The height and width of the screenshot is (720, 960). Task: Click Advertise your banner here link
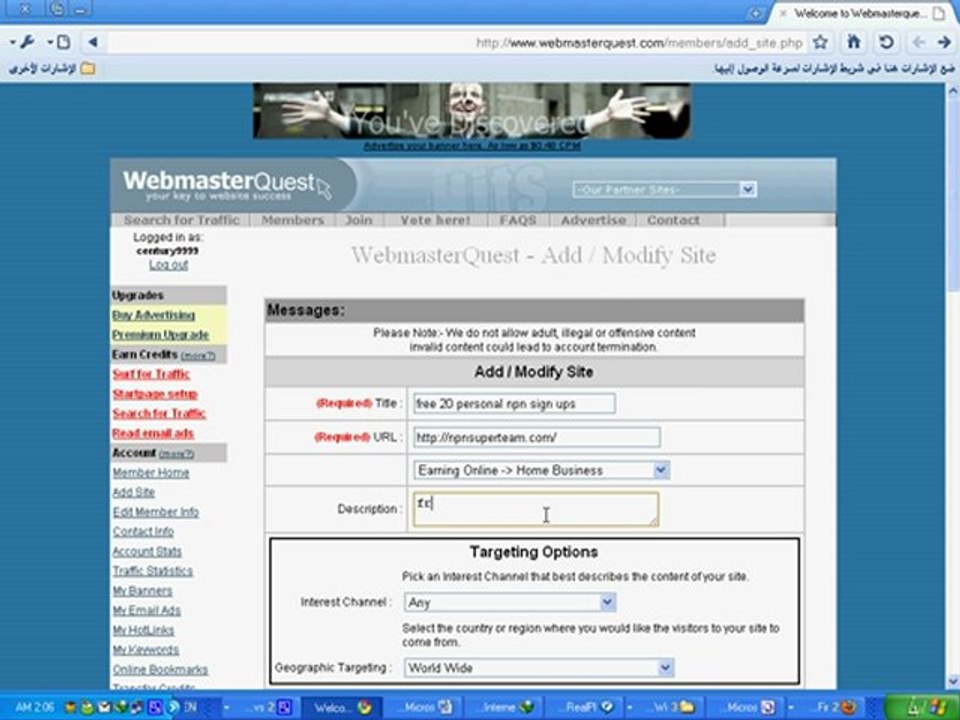[472, 146]
